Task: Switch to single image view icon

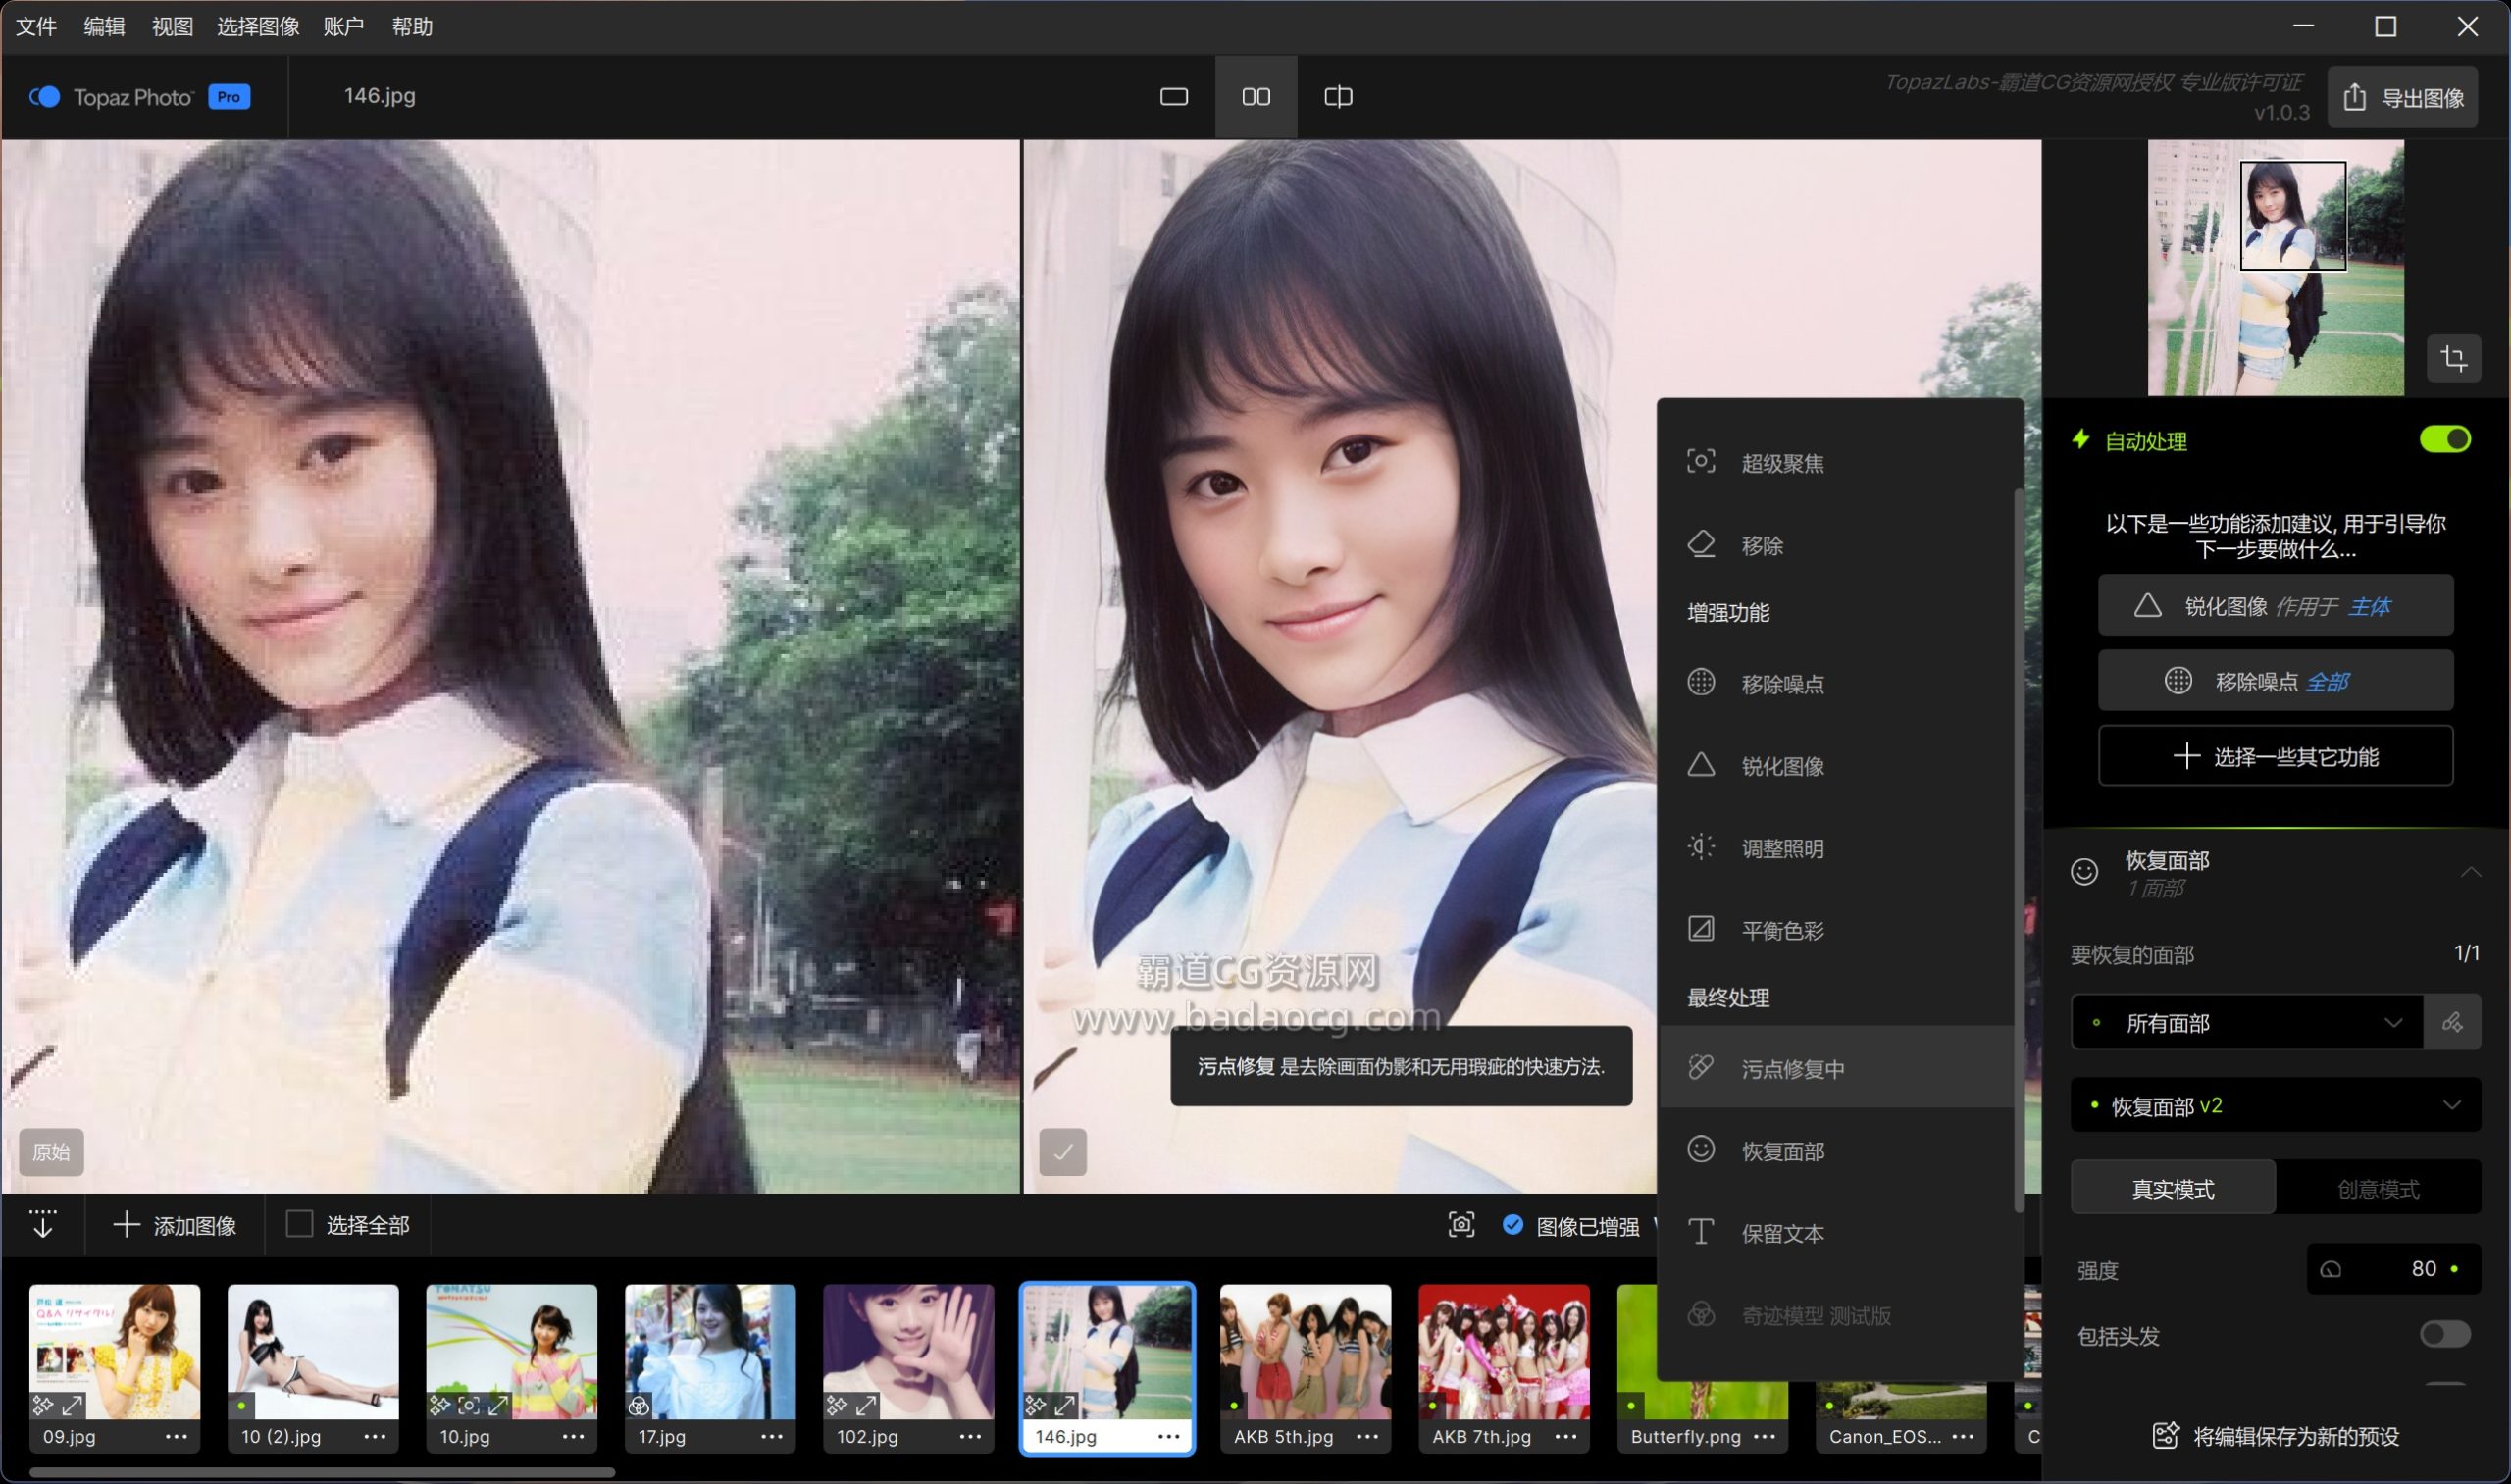Action: pos(1173,97)
